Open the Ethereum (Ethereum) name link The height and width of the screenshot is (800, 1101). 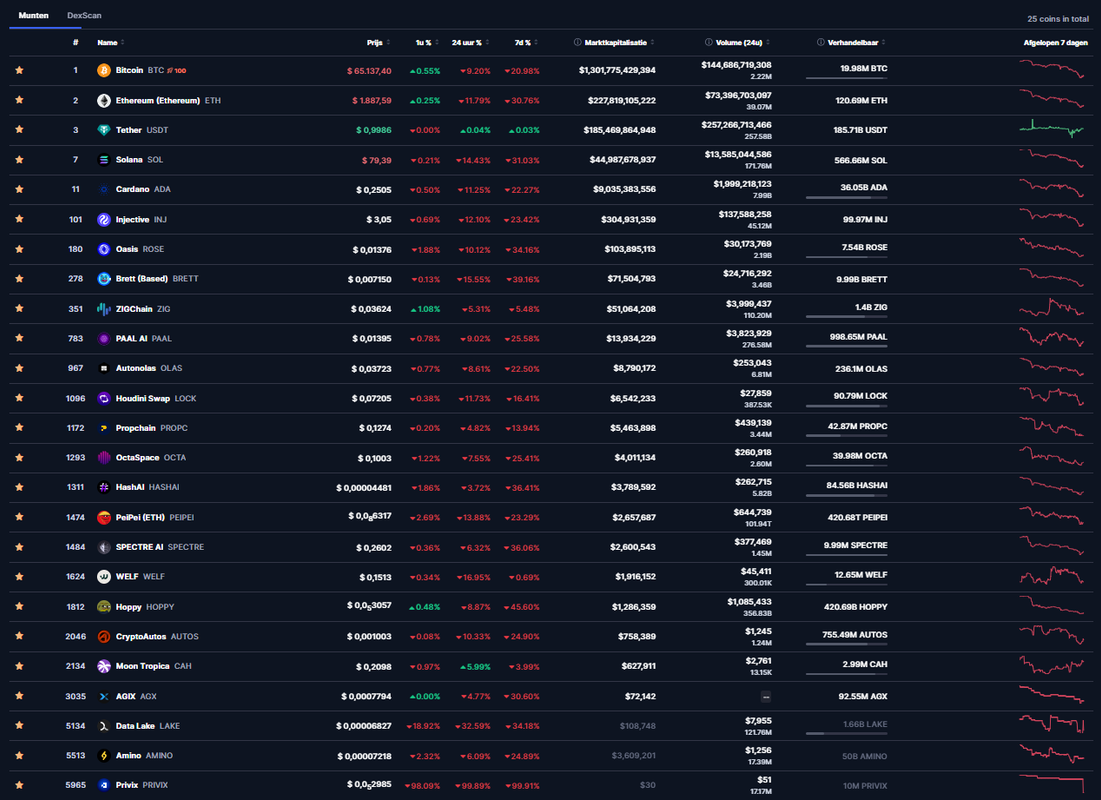[x=158, y=100]
